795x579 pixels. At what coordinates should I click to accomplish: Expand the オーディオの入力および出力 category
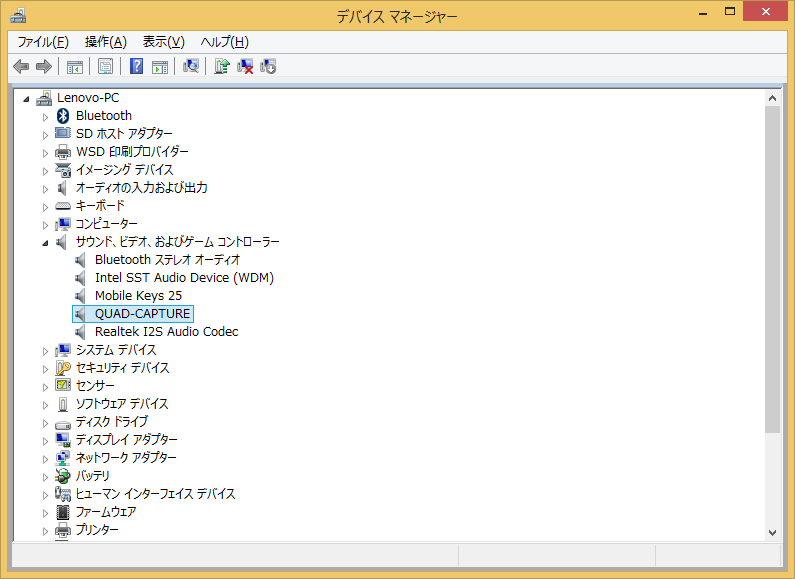tap(45, 189)
